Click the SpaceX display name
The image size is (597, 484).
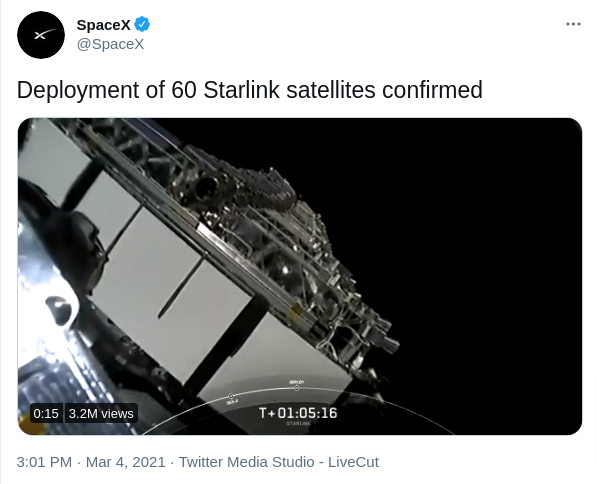104,25
